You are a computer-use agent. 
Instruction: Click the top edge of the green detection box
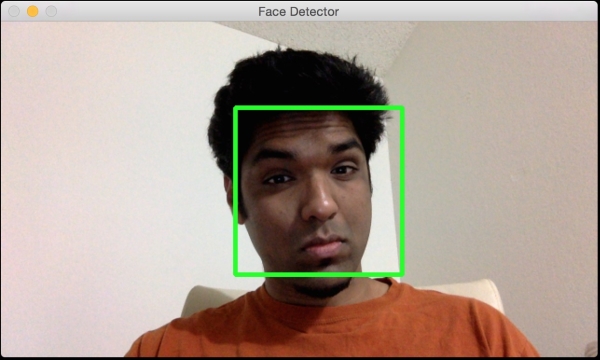319,108
